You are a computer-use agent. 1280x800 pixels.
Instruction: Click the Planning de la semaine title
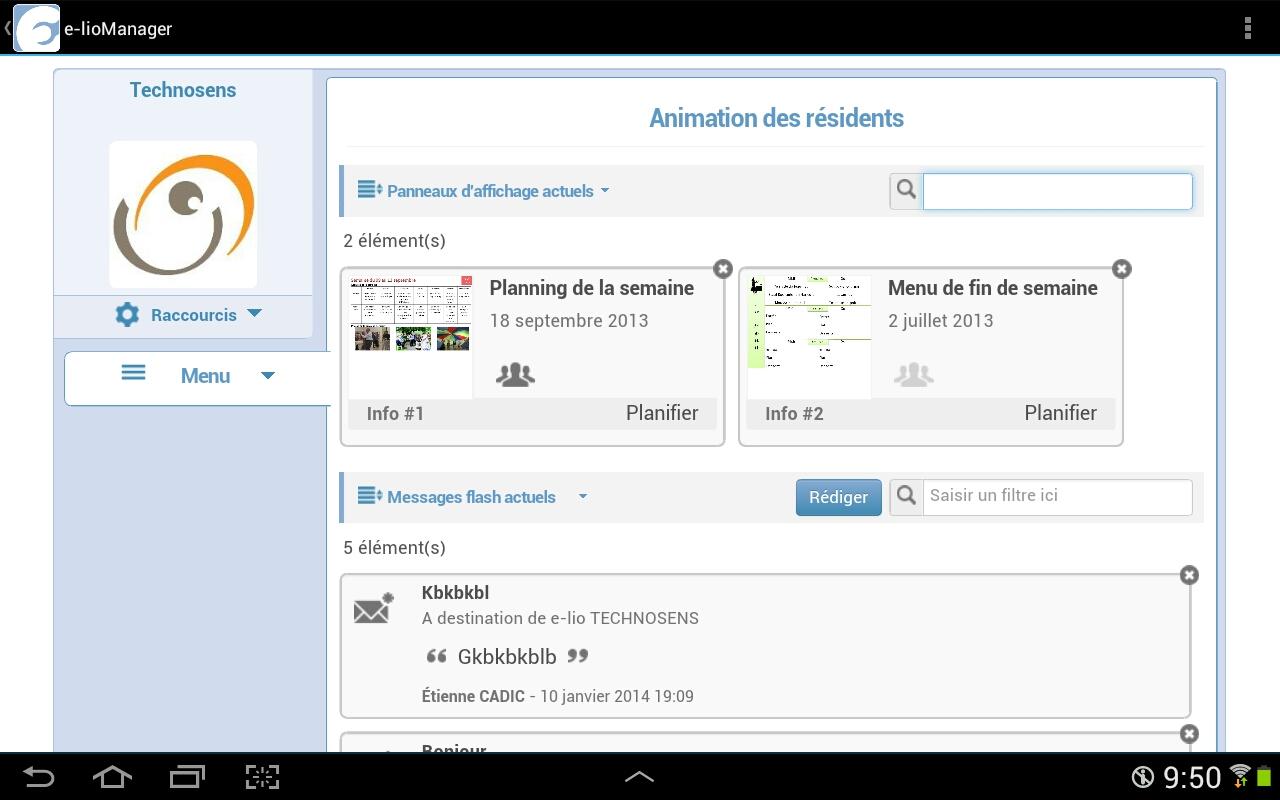tap(592, 288)
